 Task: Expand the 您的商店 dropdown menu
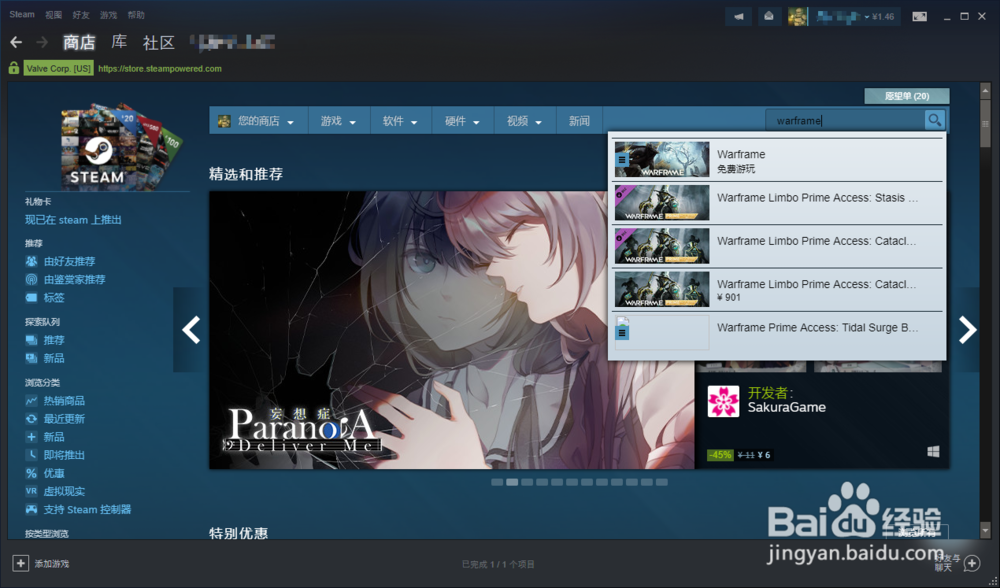(258, 121)
